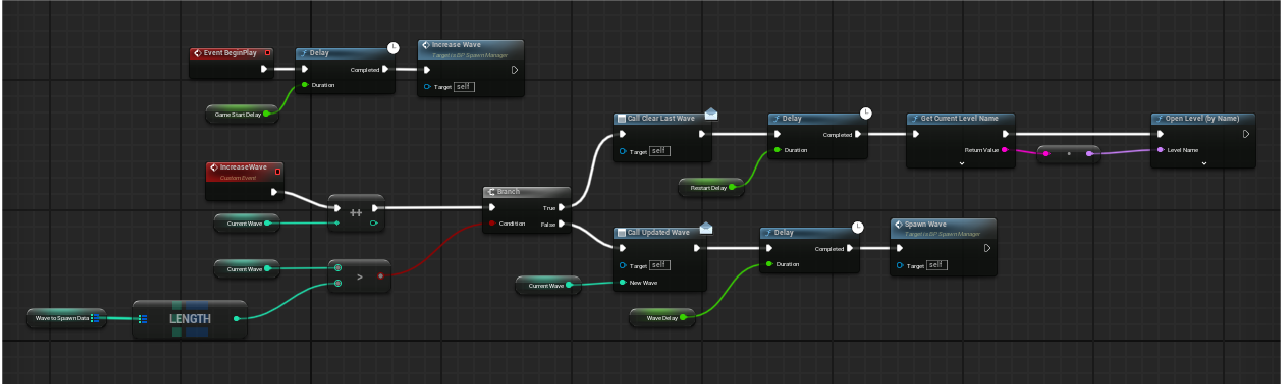Select the LENGTH array node

click(190, 319)
